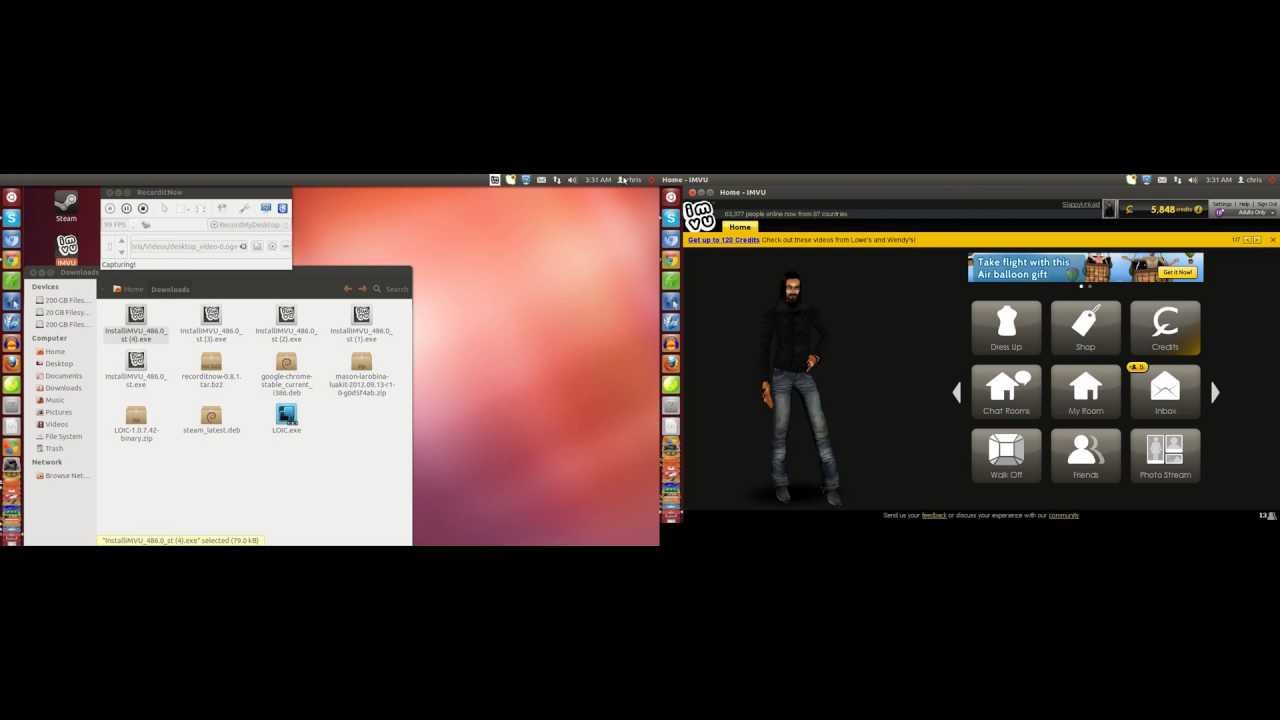
Task: Open the IMVU Help link
Action: pyautogui.click(x=1244, y=204)
